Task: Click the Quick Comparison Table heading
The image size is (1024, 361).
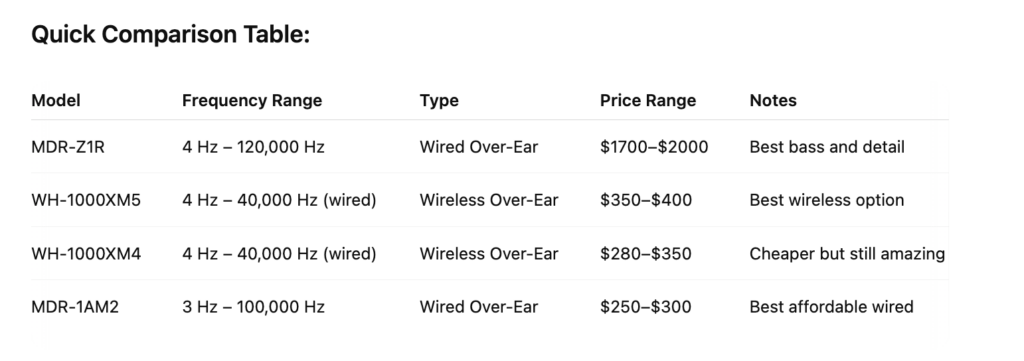Action: pos(170,35)
